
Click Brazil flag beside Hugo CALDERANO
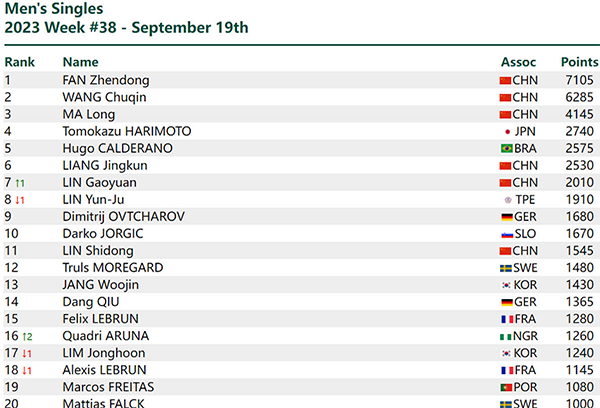click(x=505, y=148)
